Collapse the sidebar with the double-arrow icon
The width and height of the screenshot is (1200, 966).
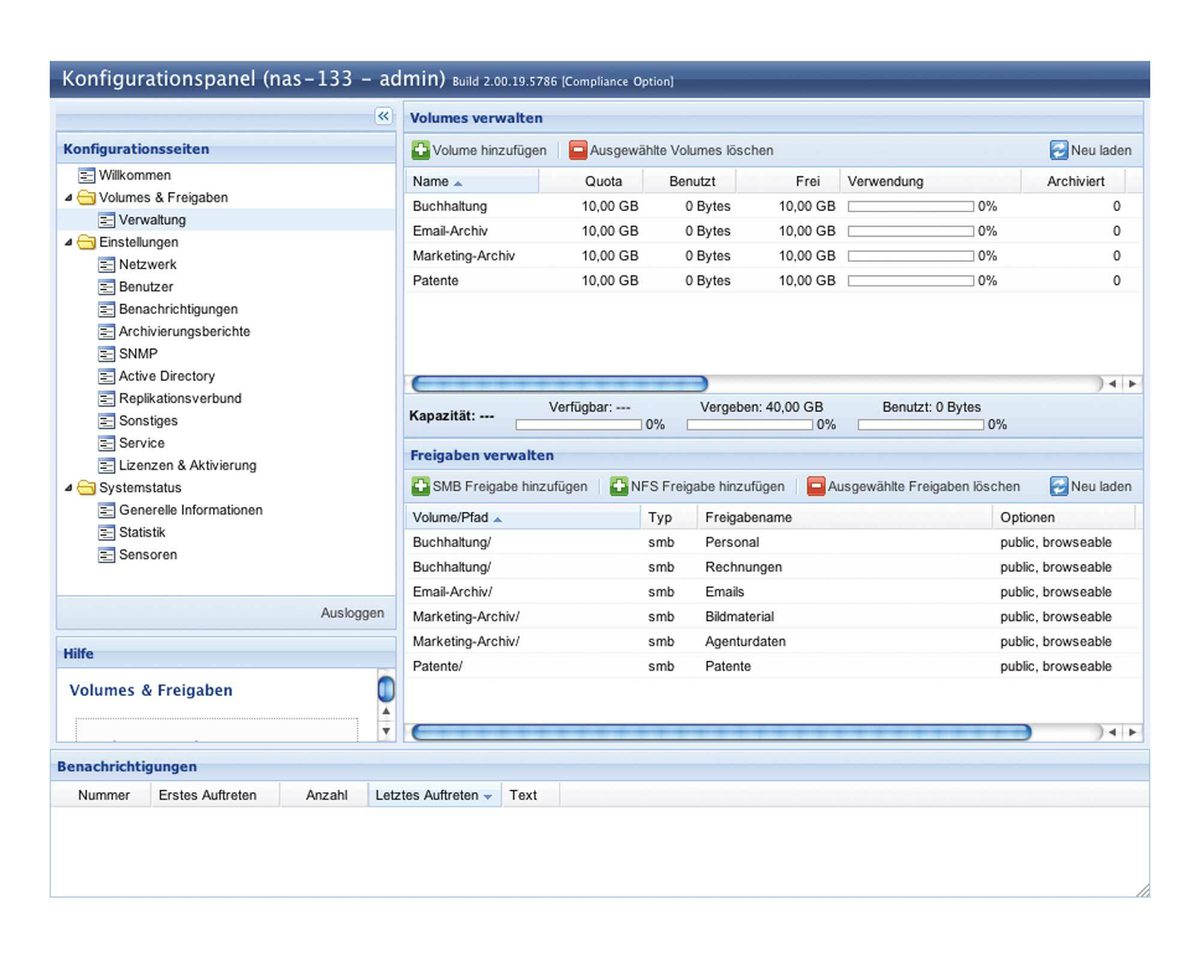[384, 117]
